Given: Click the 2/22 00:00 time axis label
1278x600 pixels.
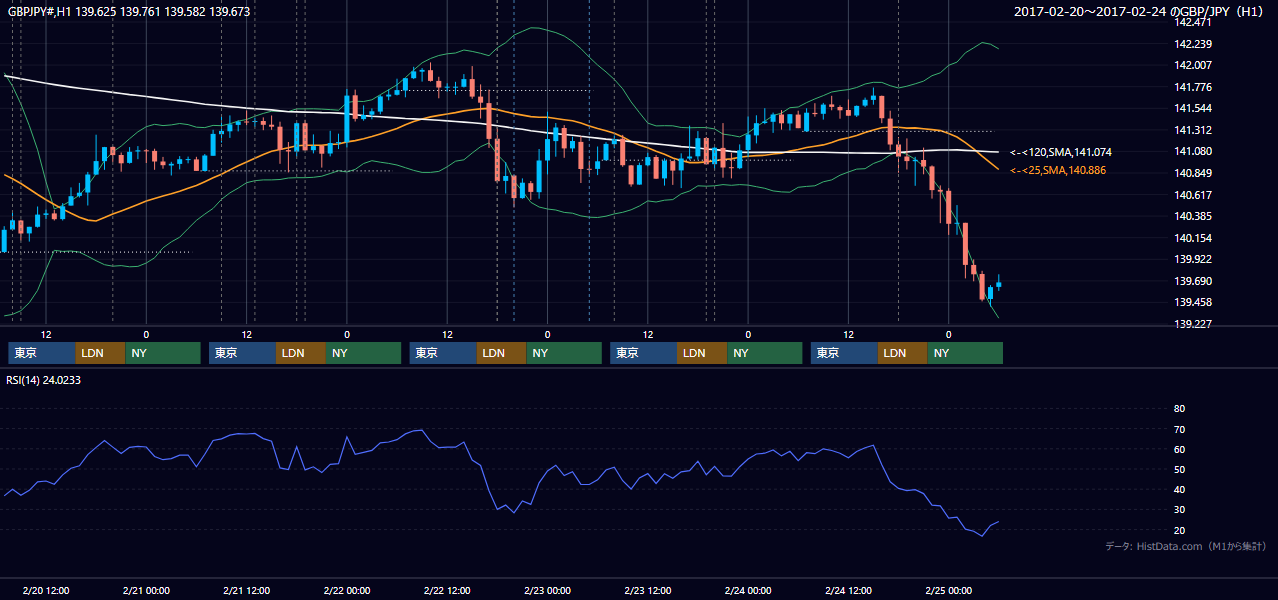Looking at the screenshot, I should coord(346,590).
